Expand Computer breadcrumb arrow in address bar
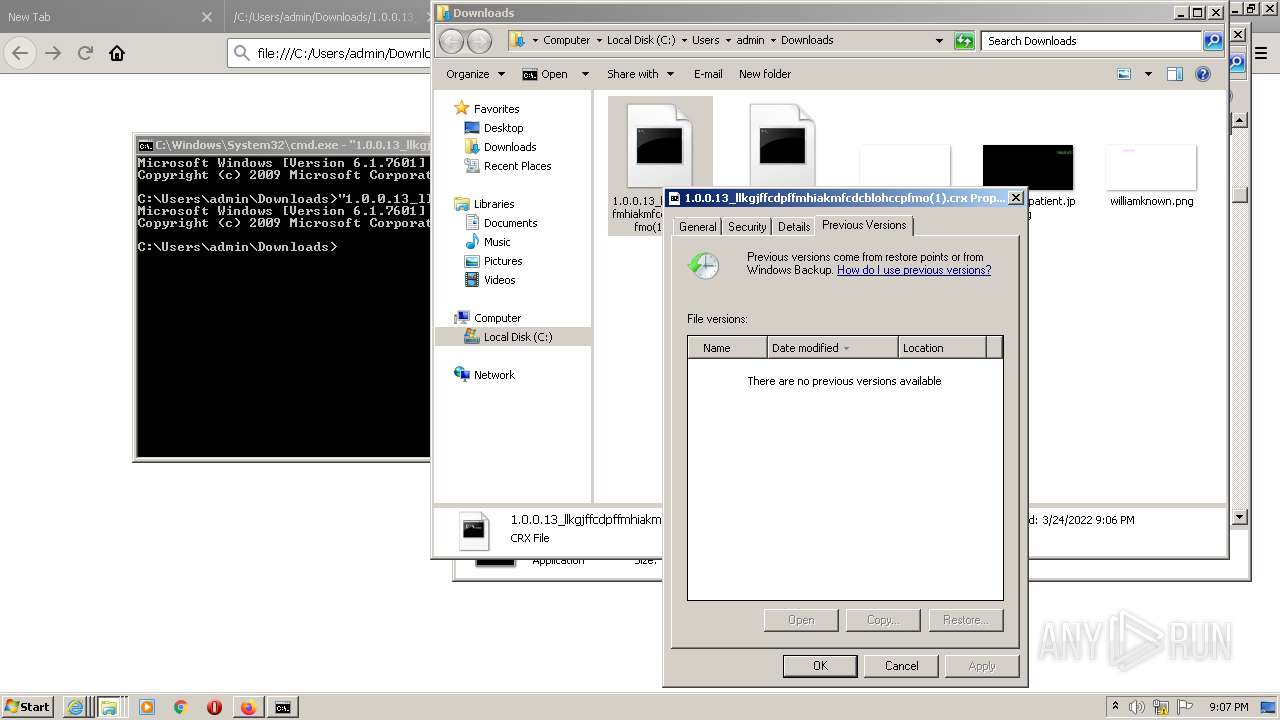Viewport: 1280px width, 720px height. pyautogui.click(x=598, y=41)
